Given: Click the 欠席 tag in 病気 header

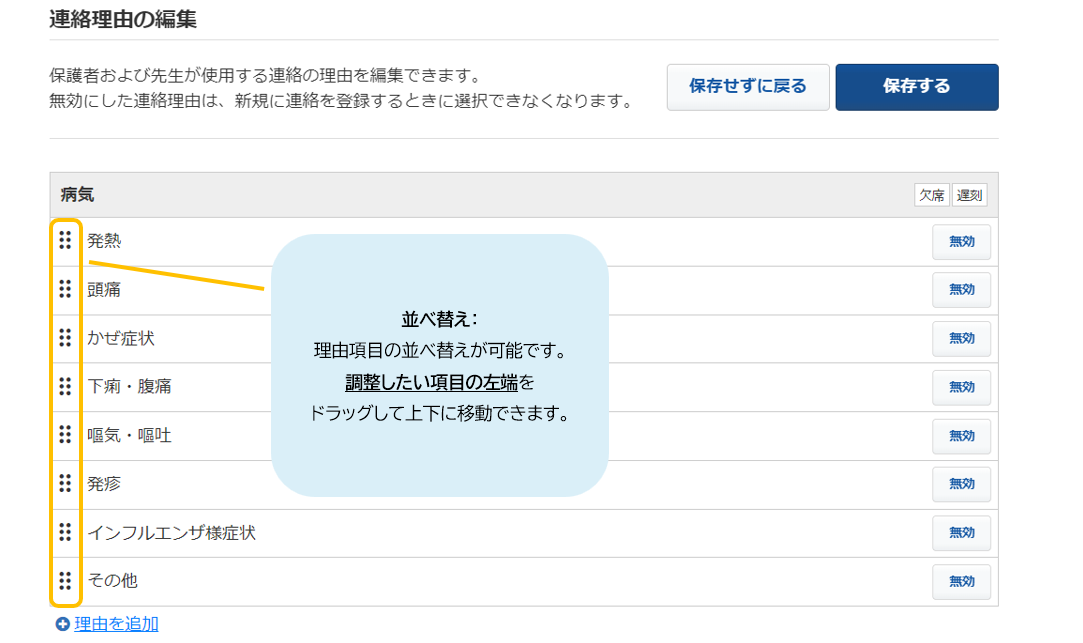Looking at the screenshot, I should [932, 195].
